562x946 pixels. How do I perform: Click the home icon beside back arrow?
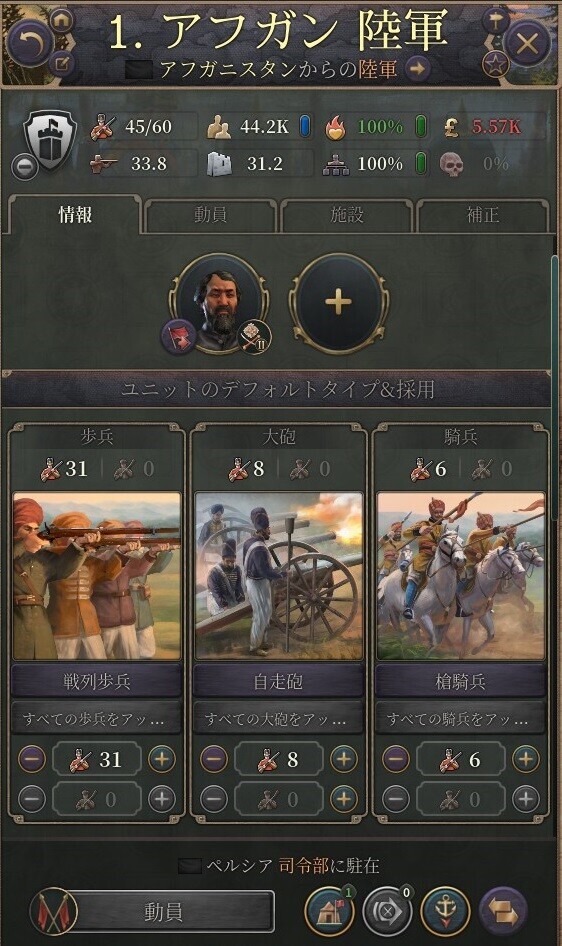point(62,22)
